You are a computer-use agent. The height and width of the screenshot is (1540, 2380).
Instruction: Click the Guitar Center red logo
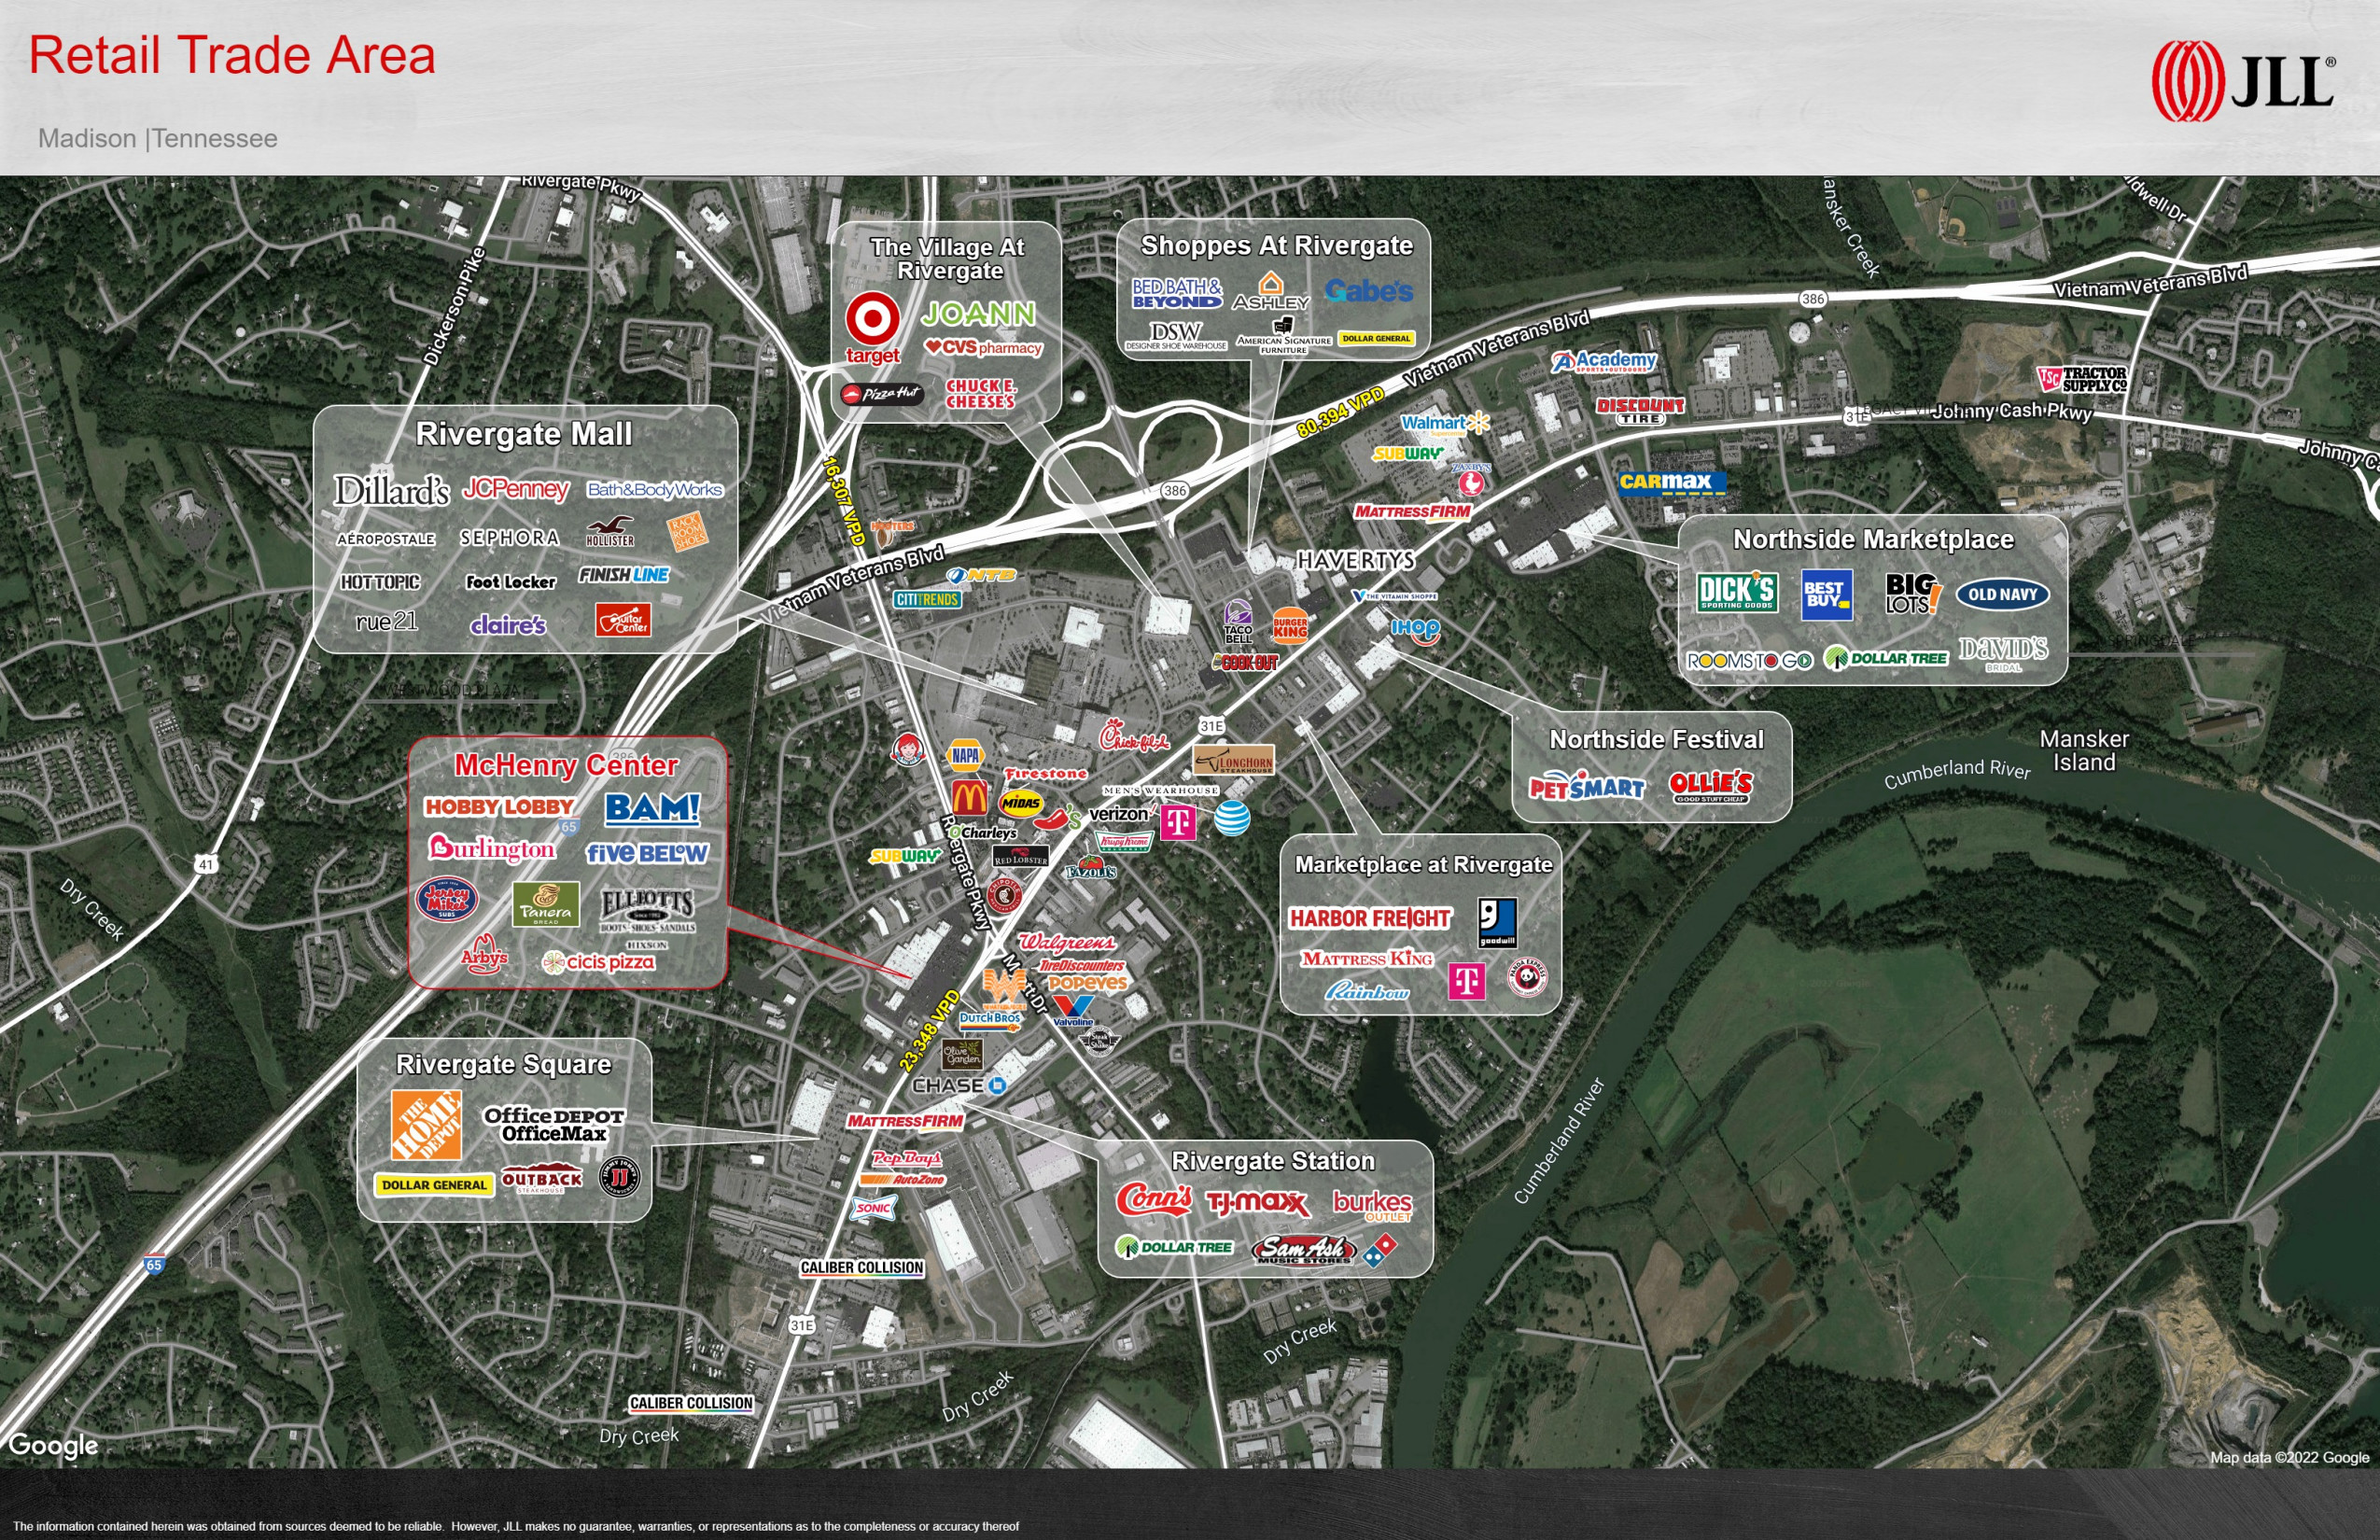[x=623, y=620]
